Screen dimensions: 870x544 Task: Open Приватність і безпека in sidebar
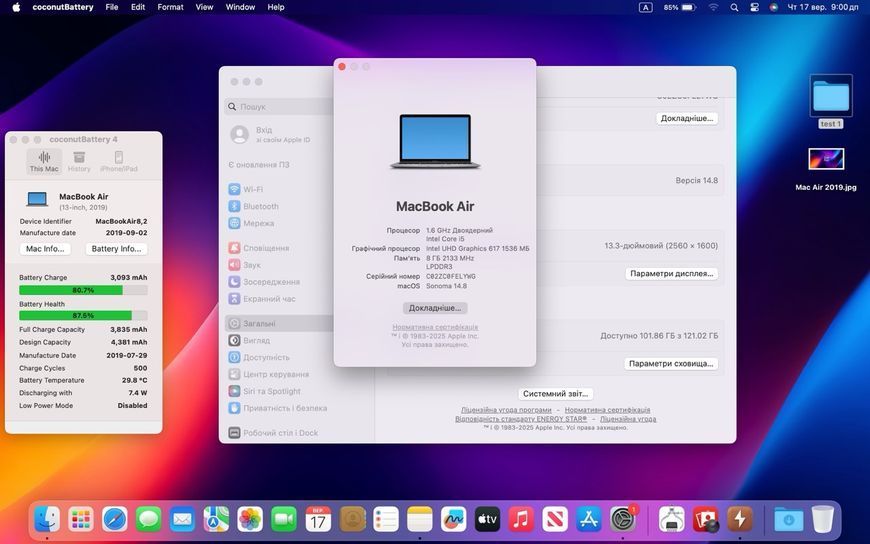pos(280,408)
